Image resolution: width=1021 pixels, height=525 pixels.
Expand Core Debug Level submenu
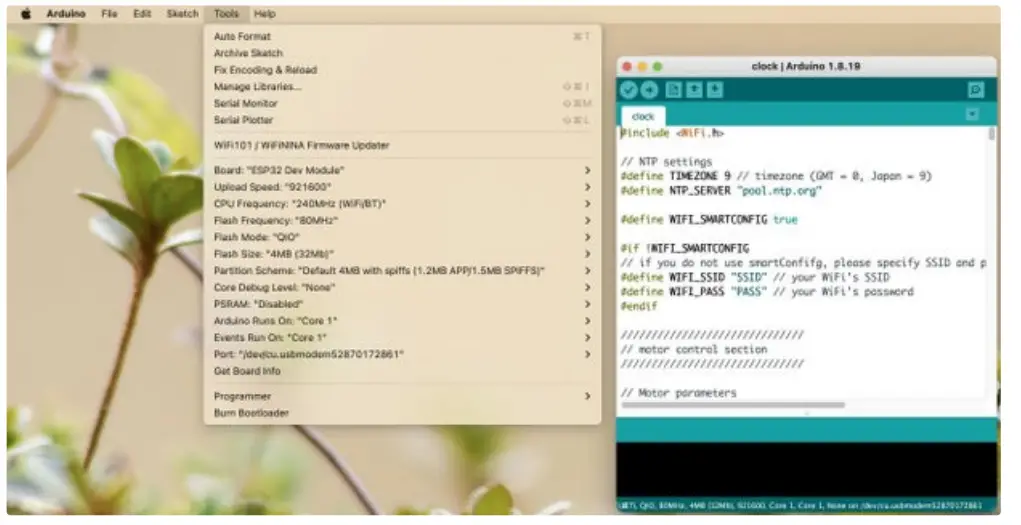[x=402, y=287]
